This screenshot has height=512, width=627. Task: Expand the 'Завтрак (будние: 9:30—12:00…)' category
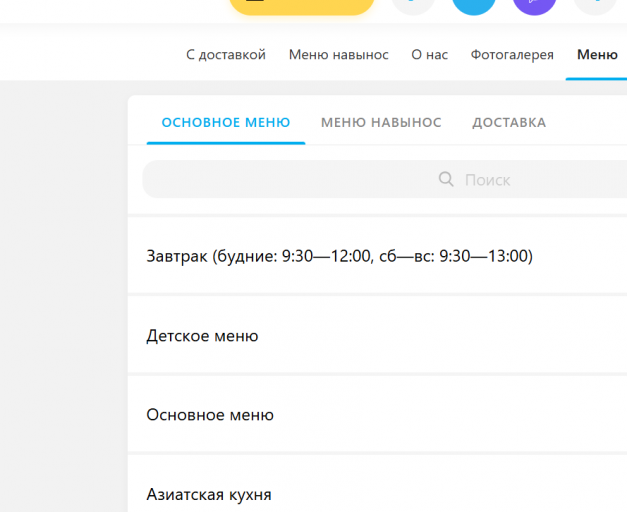[x=377, y=256]
